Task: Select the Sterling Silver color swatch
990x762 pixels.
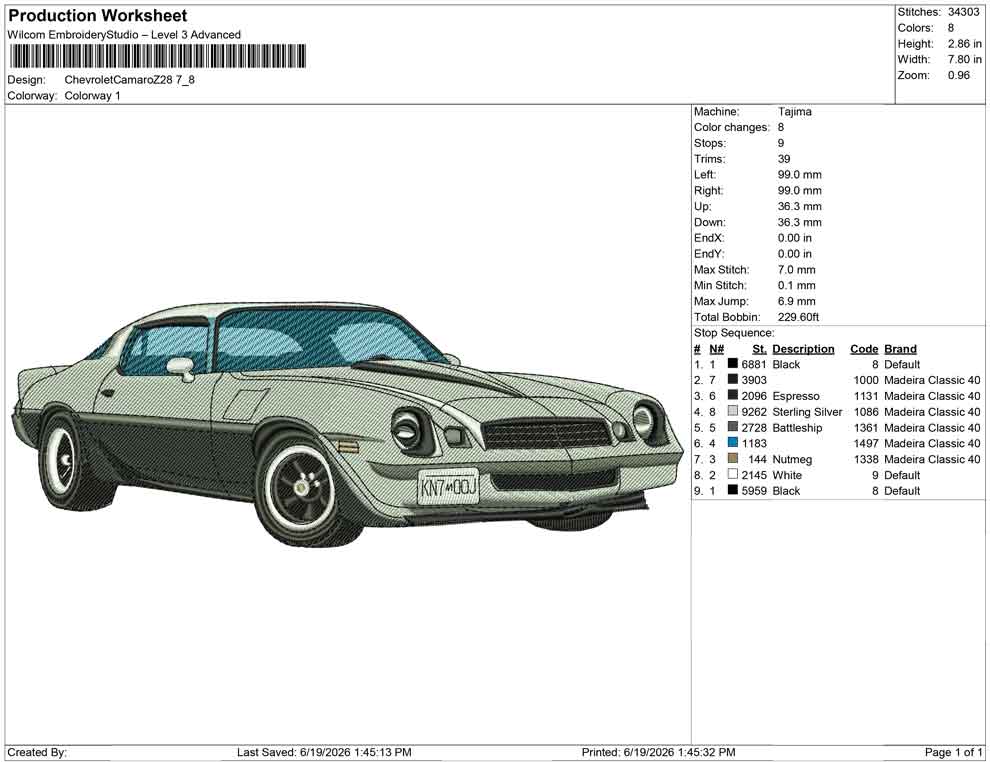Action: point(732,411)
